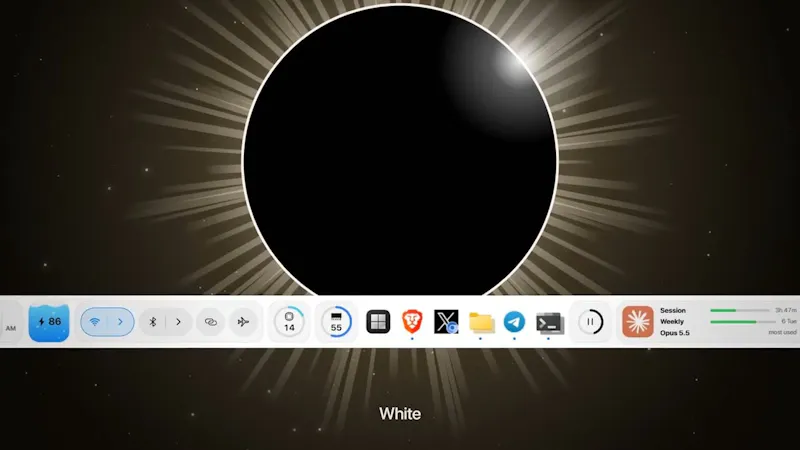This screenshot has width=800, height=450.
Task: Open File Explorer folder icon
Action: click(481, 322)
